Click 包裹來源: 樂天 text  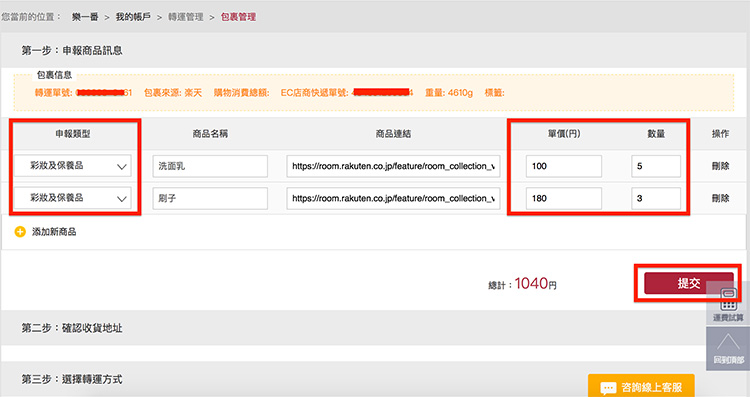(x=173, y=93)
